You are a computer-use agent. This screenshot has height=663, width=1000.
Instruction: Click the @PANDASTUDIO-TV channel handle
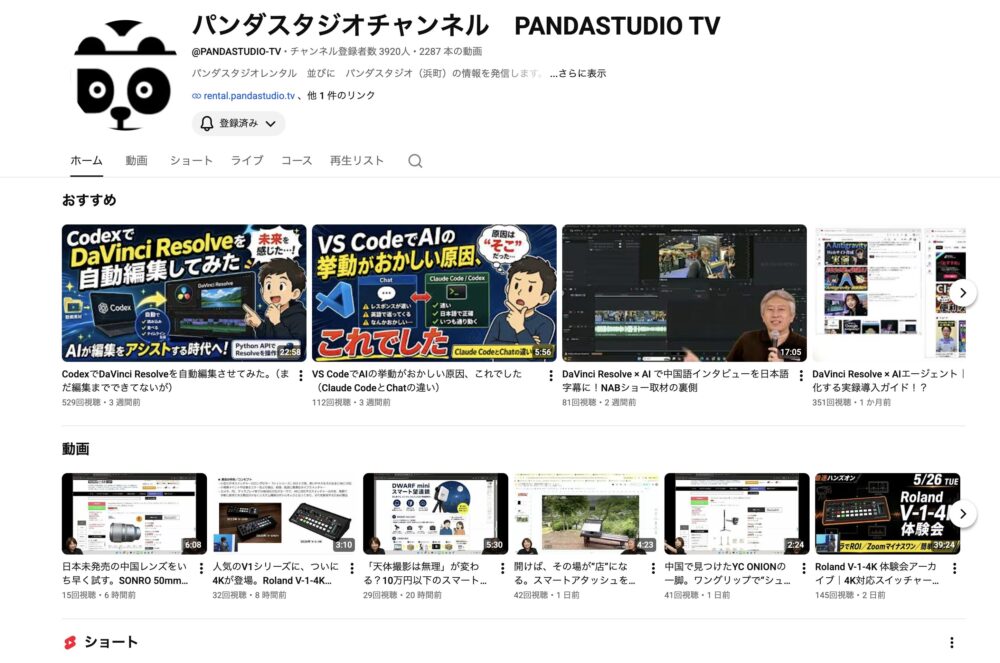(236, 52)
